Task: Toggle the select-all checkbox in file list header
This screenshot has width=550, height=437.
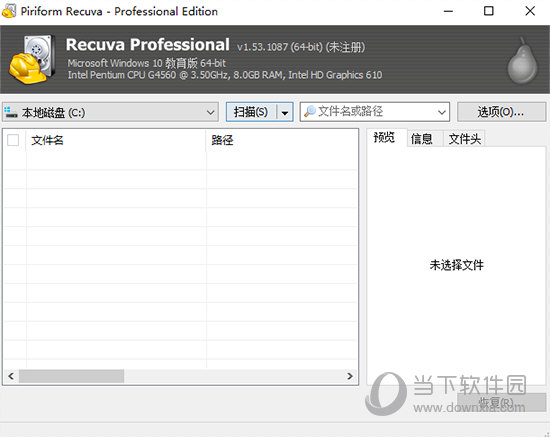Action: [x=13, y=140]
